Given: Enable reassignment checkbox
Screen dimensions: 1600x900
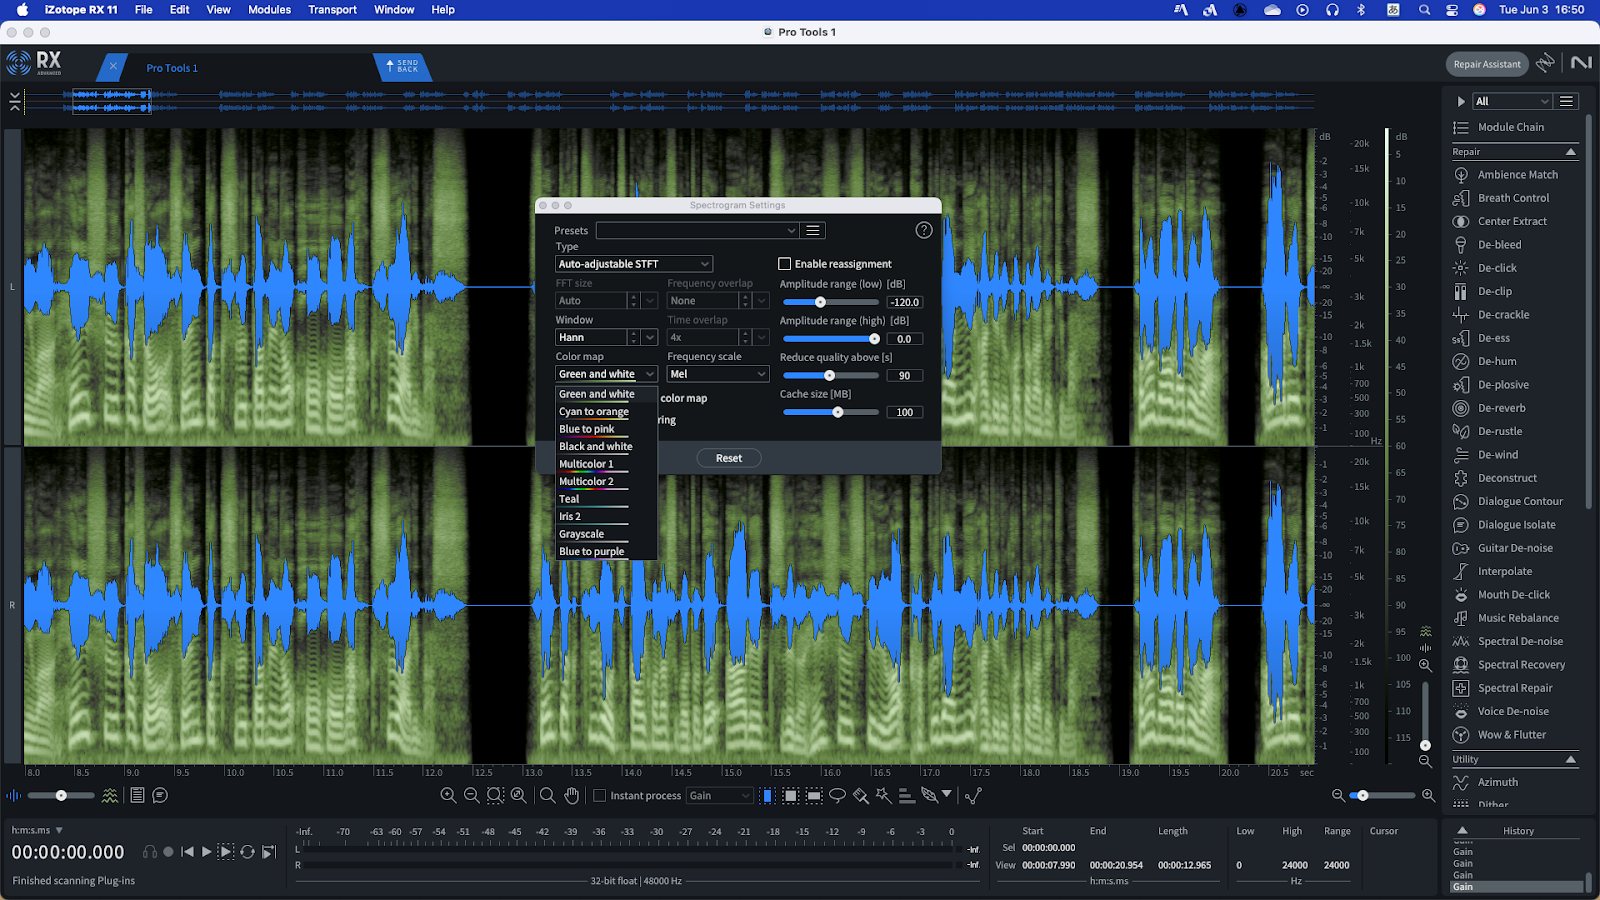Looking at the screenshot, I should point(785,264).
